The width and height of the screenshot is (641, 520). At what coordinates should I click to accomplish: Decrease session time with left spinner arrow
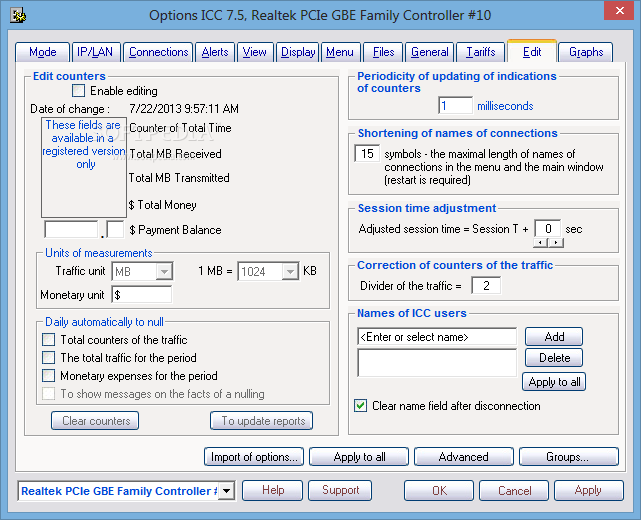[x=541, y=243]
